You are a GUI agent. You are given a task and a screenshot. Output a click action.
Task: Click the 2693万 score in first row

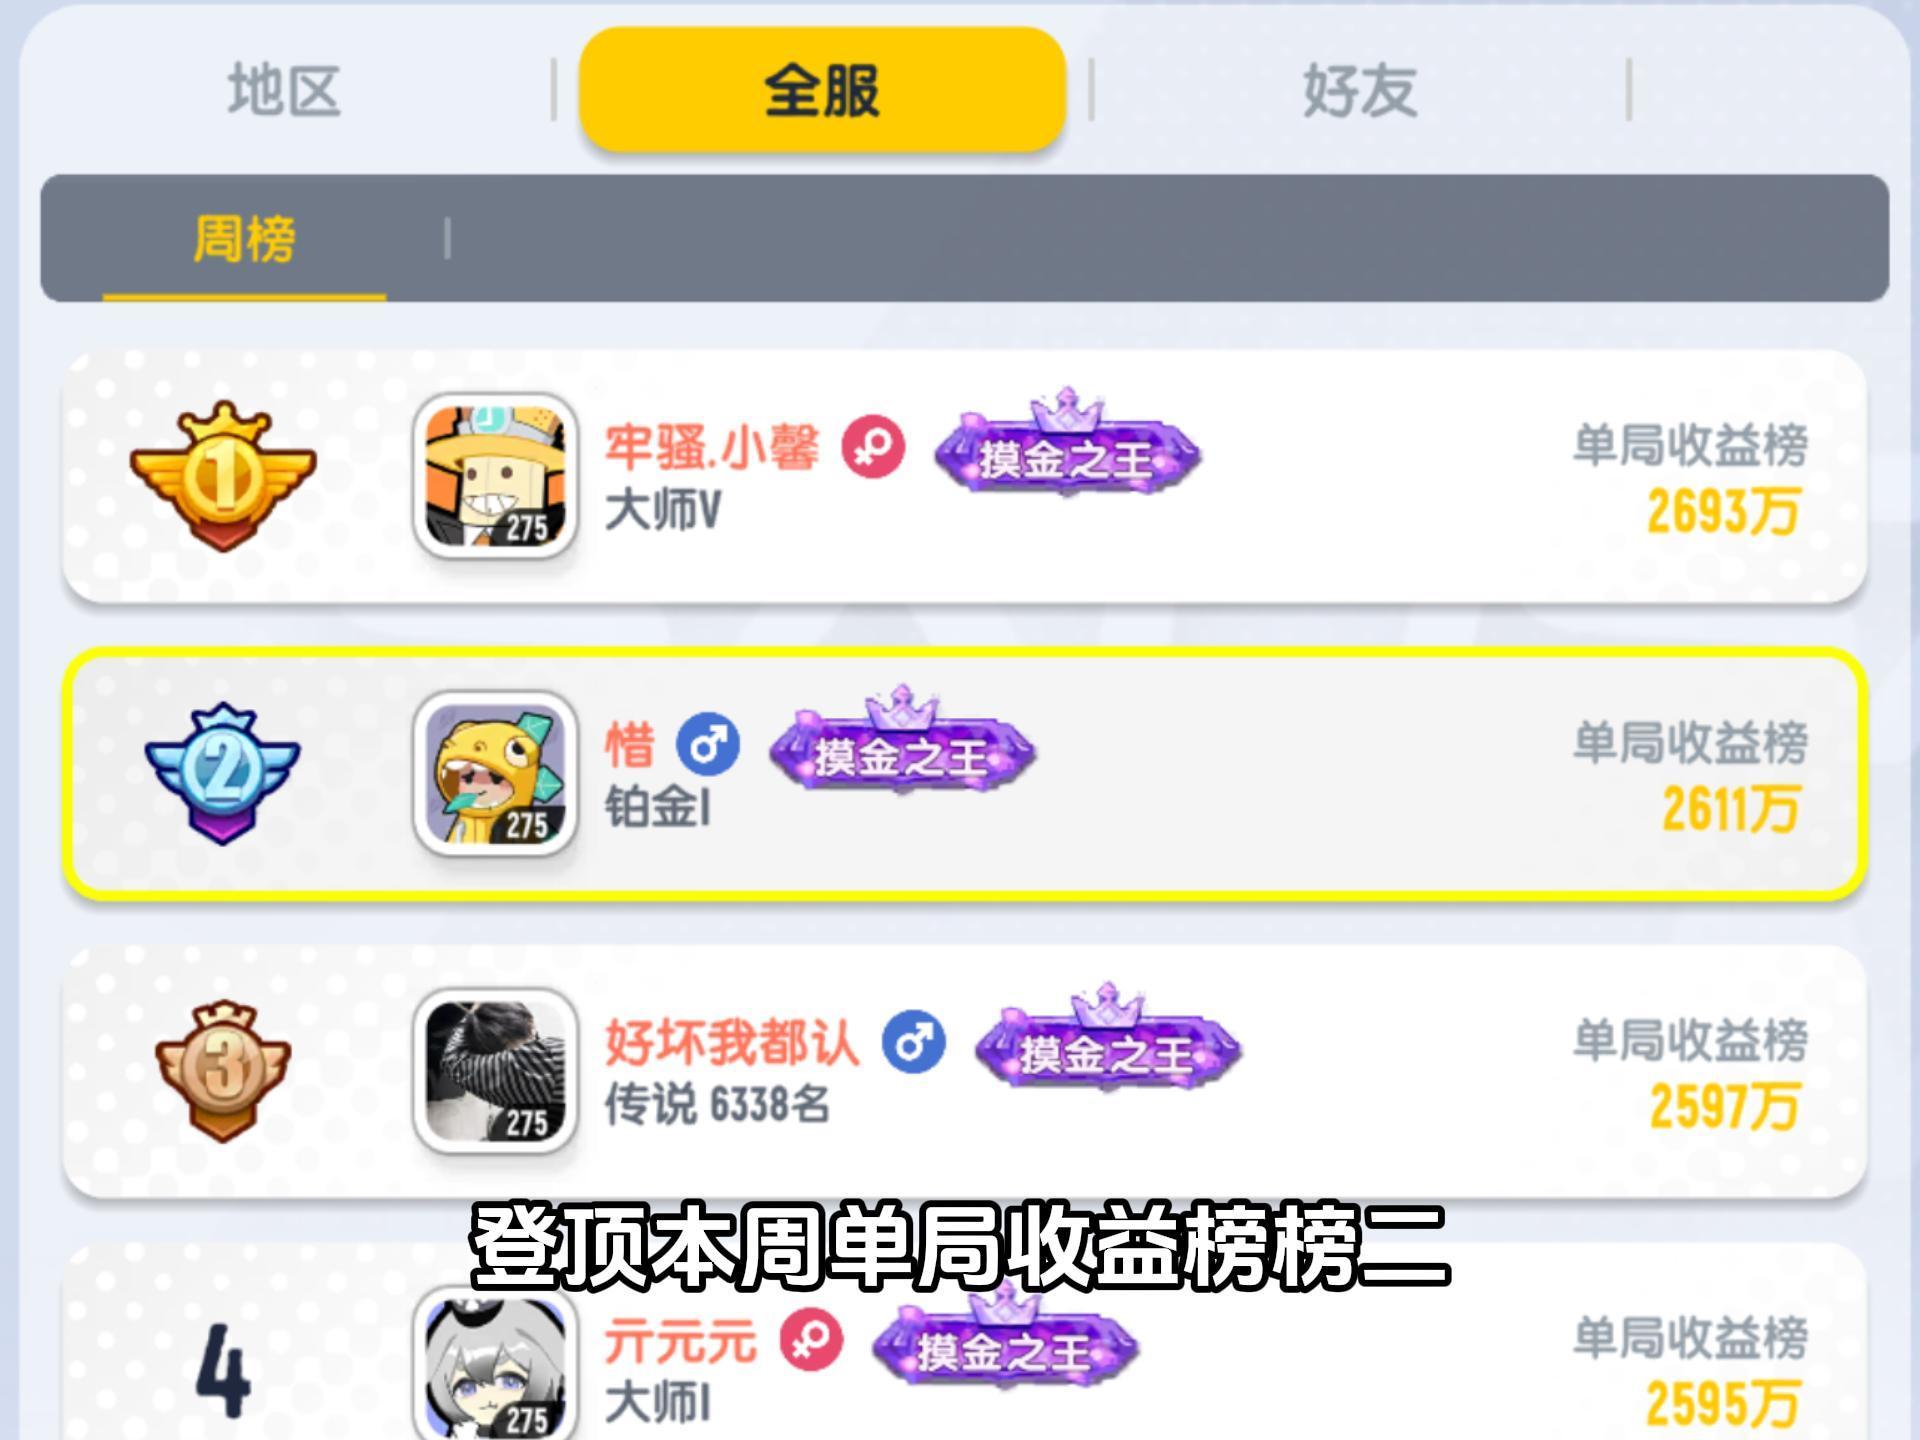coord(1723,512)
